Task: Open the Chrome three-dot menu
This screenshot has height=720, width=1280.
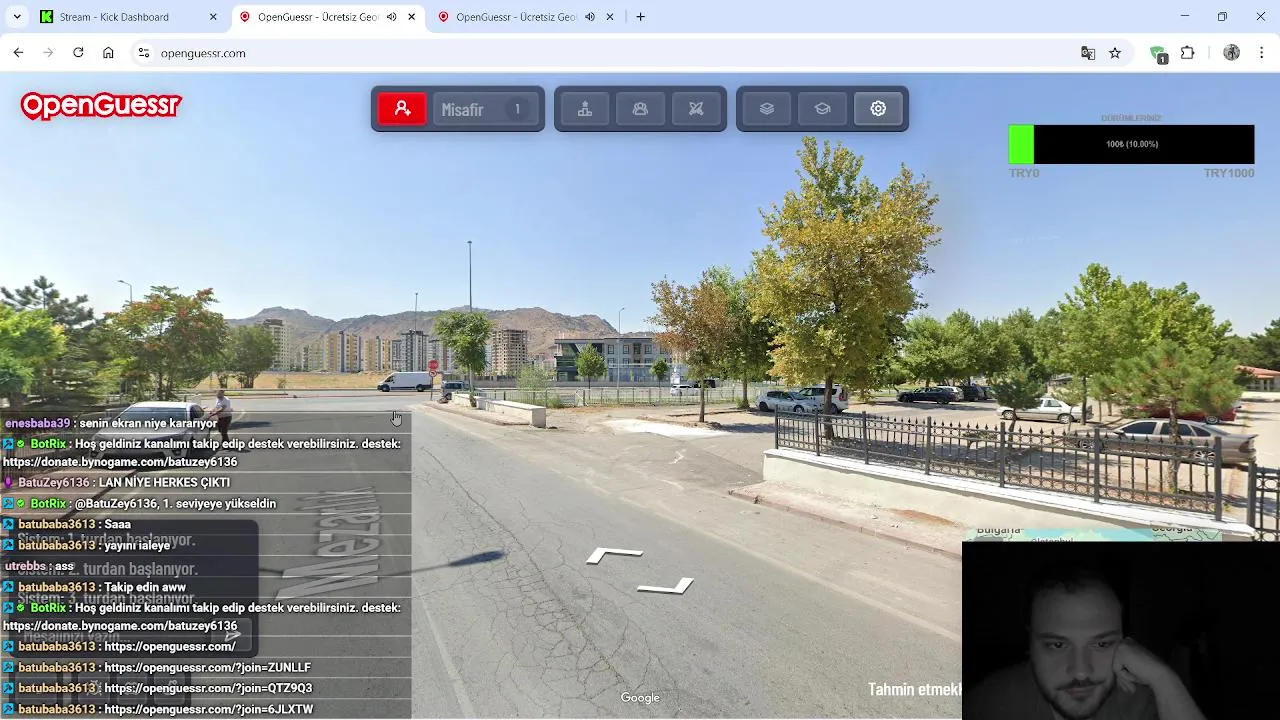Action: (x=1261, y=53)
